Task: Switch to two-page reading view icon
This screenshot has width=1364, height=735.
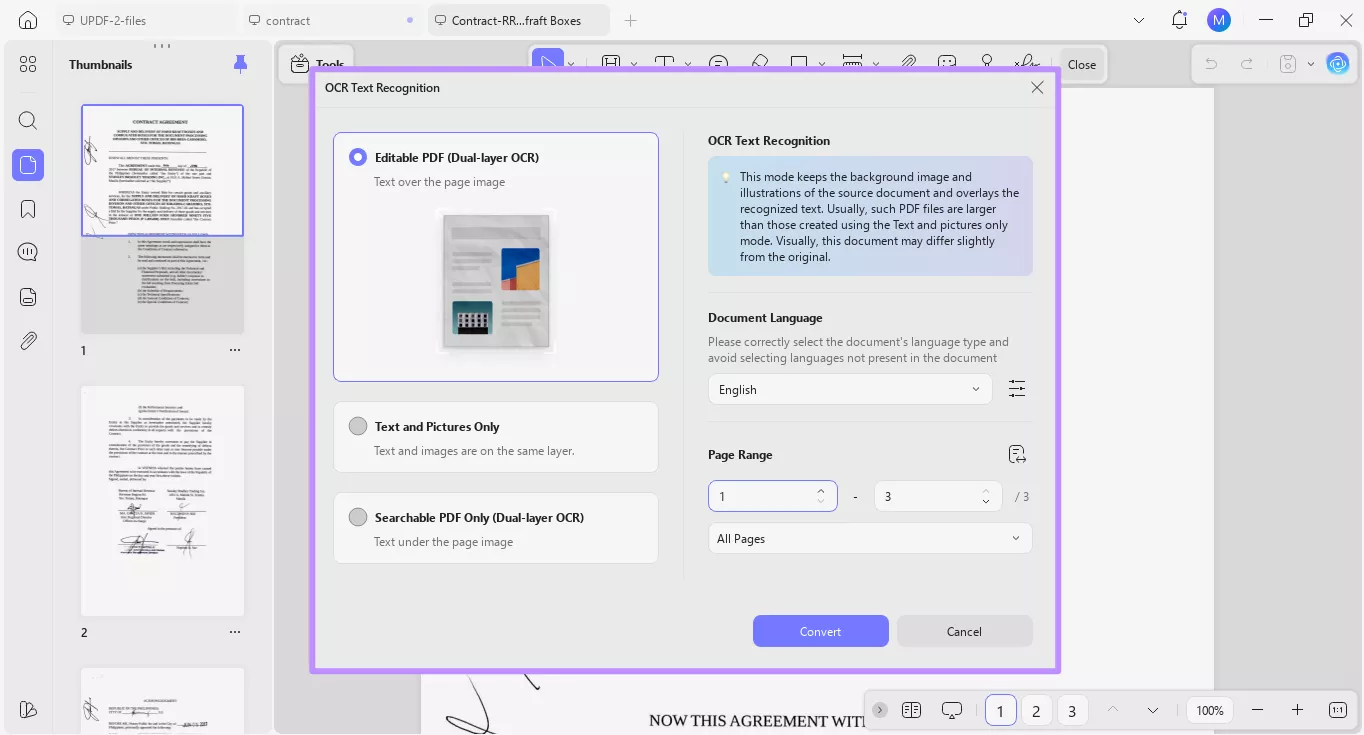Action: (911, 710)
